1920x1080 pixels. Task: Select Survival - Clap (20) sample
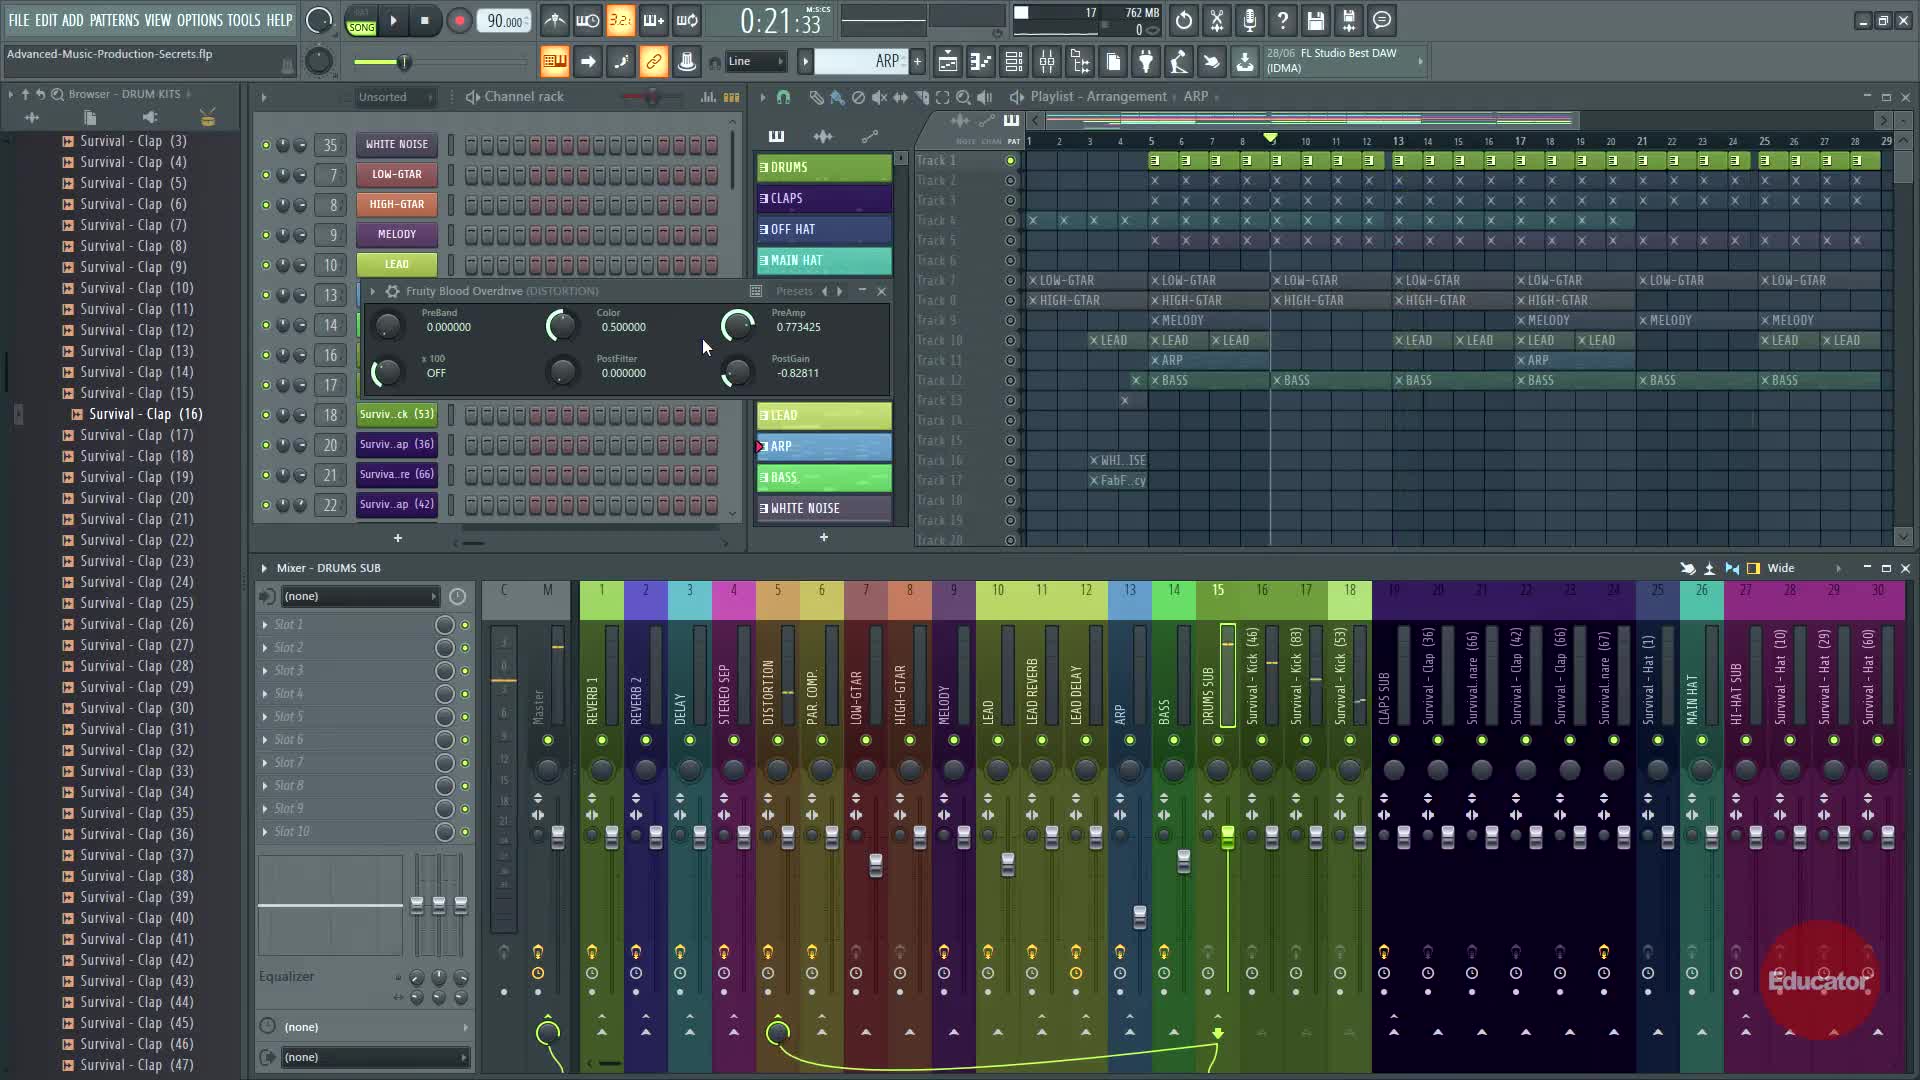click(136, 498)
